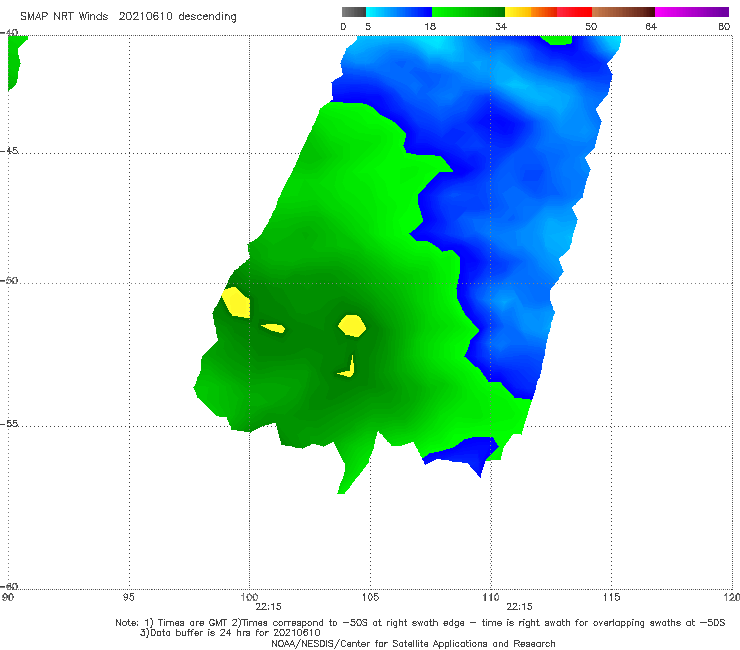The image size is (740, 650).
Task: Click the latitude axis label '-55'
Action: (x=9, y=423)
